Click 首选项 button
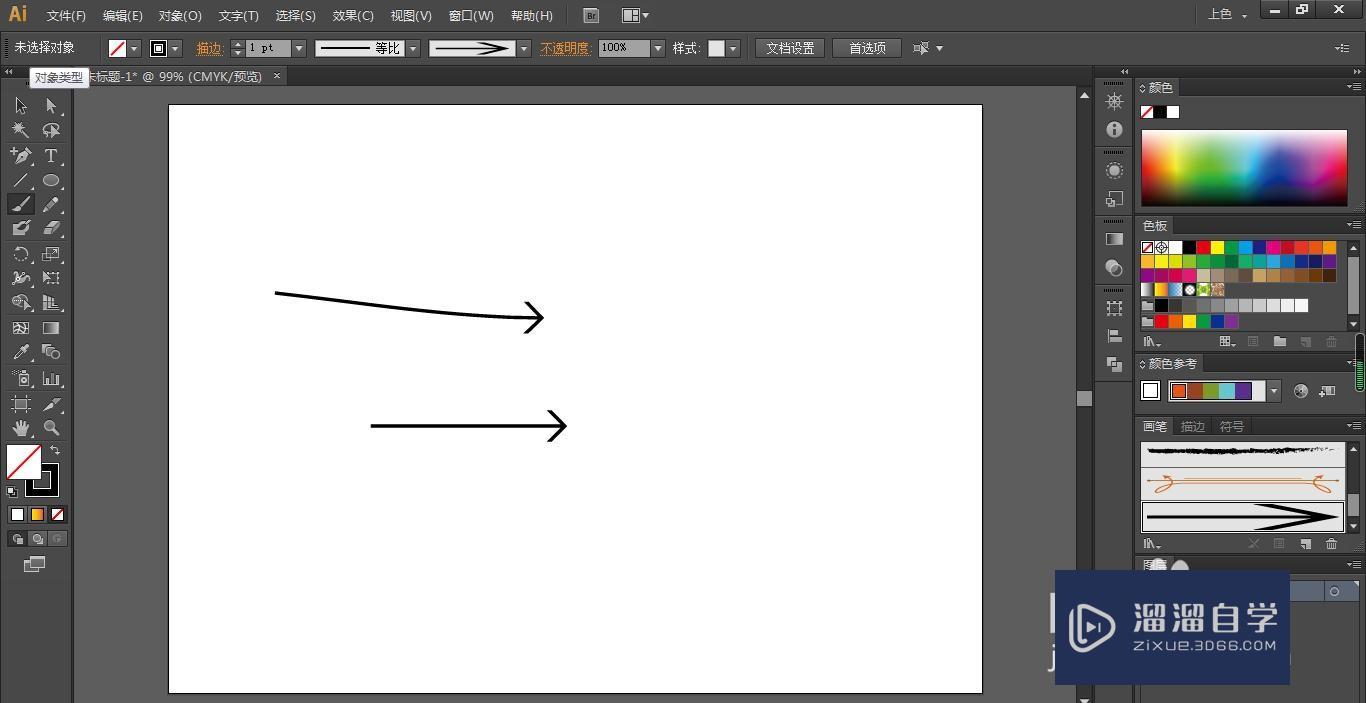Image resolution: width=1366 pixels, height=703 pixels. pos(867,48)
